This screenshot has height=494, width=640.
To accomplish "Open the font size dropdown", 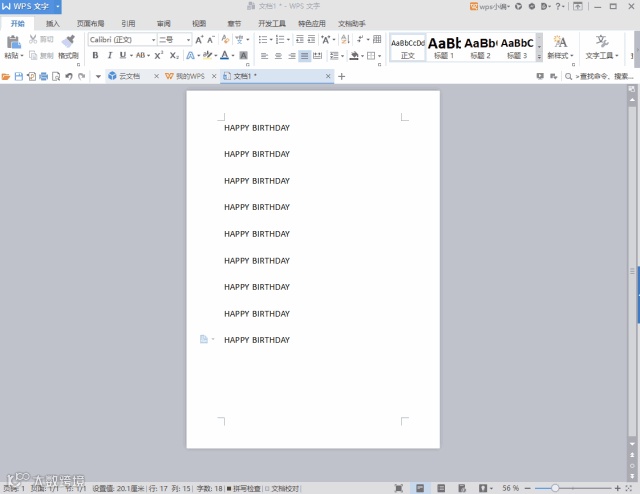I will point(188,40).
